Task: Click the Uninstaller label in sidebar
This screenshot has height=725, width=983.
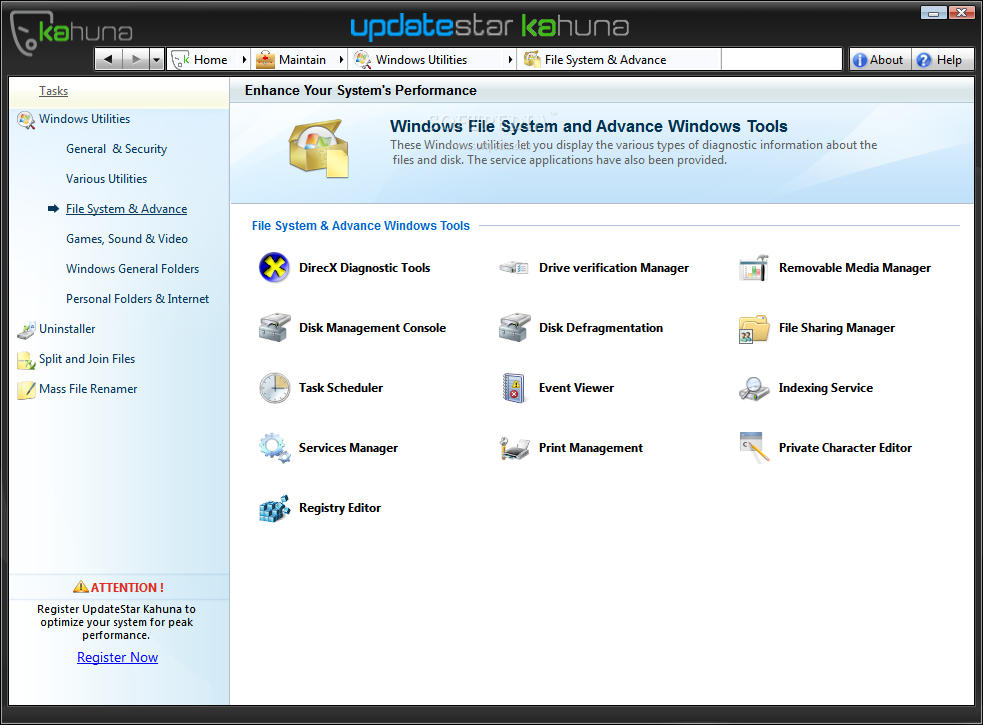Action: [x=67, y=329]
